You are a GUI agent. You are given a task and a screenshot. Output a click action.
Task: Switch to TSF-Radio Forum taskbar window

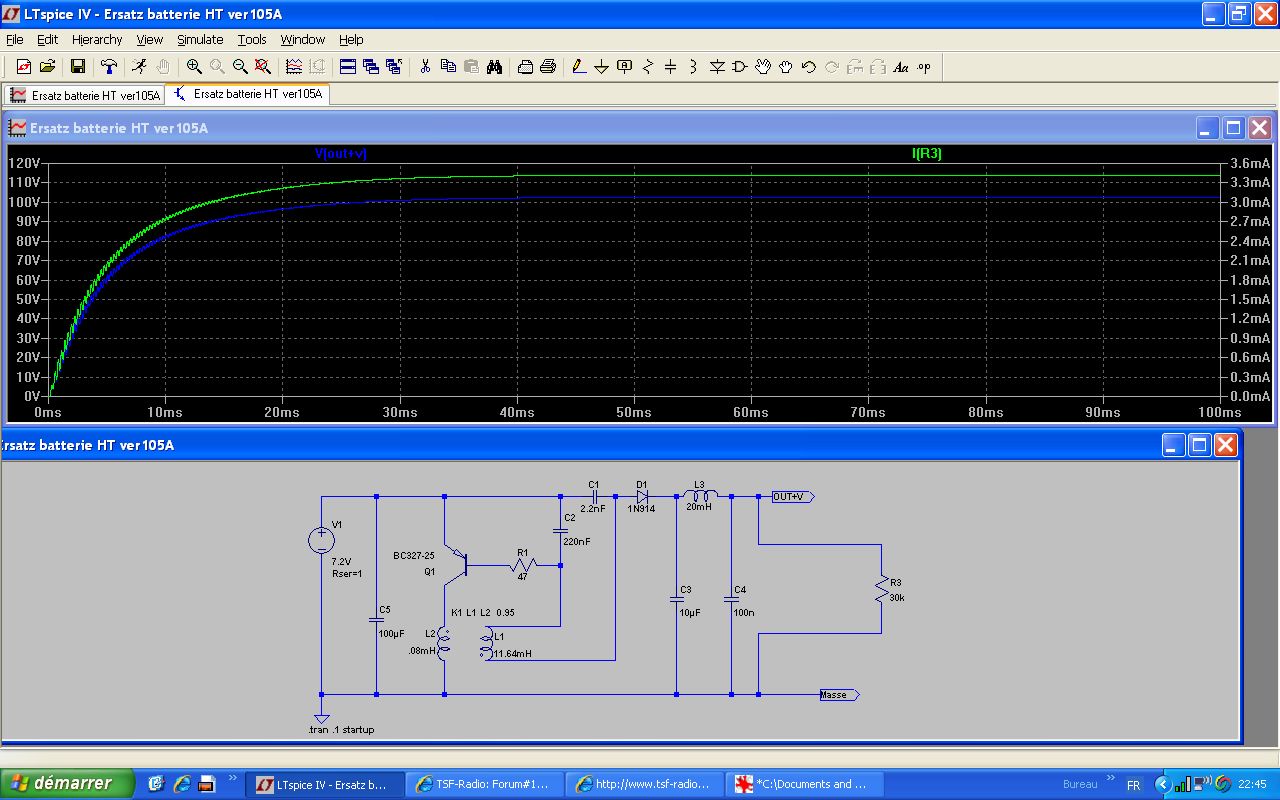[485, 784]
